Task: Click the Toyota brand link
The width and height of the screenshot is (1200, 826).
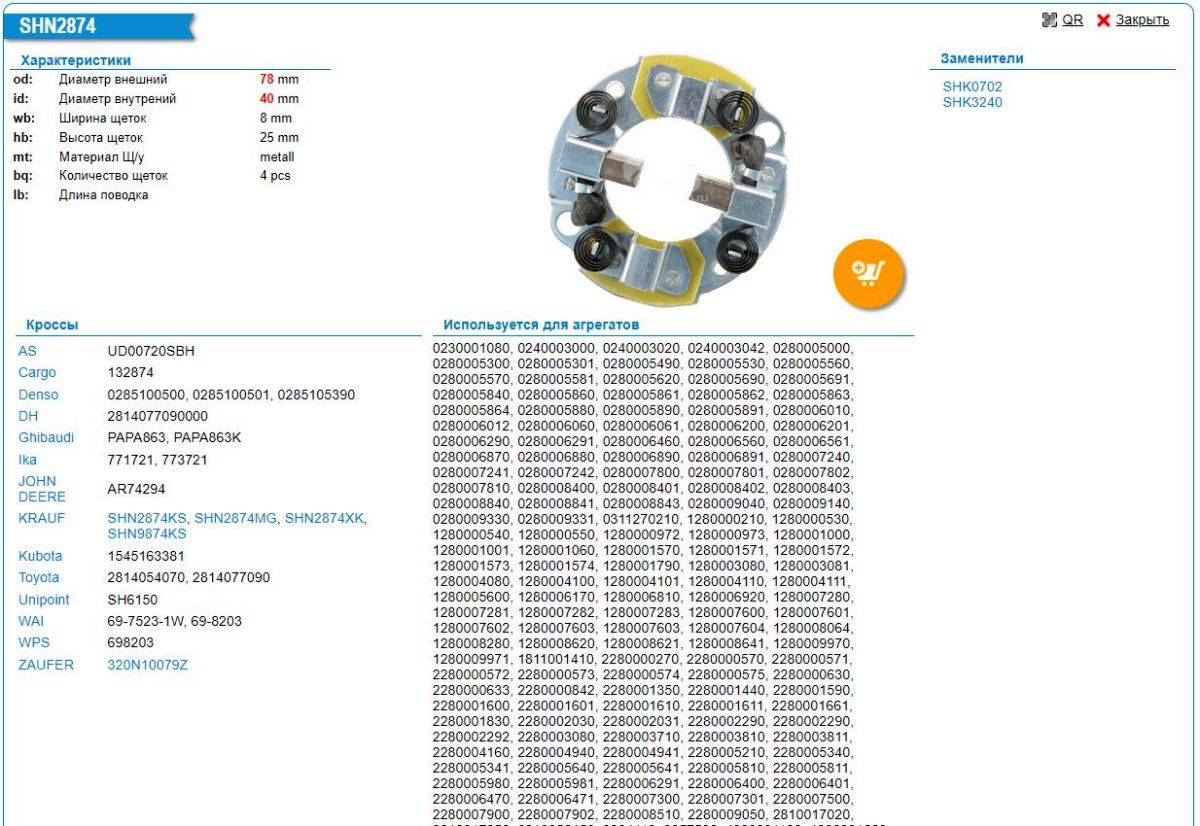Action: (x=39, y=577)
